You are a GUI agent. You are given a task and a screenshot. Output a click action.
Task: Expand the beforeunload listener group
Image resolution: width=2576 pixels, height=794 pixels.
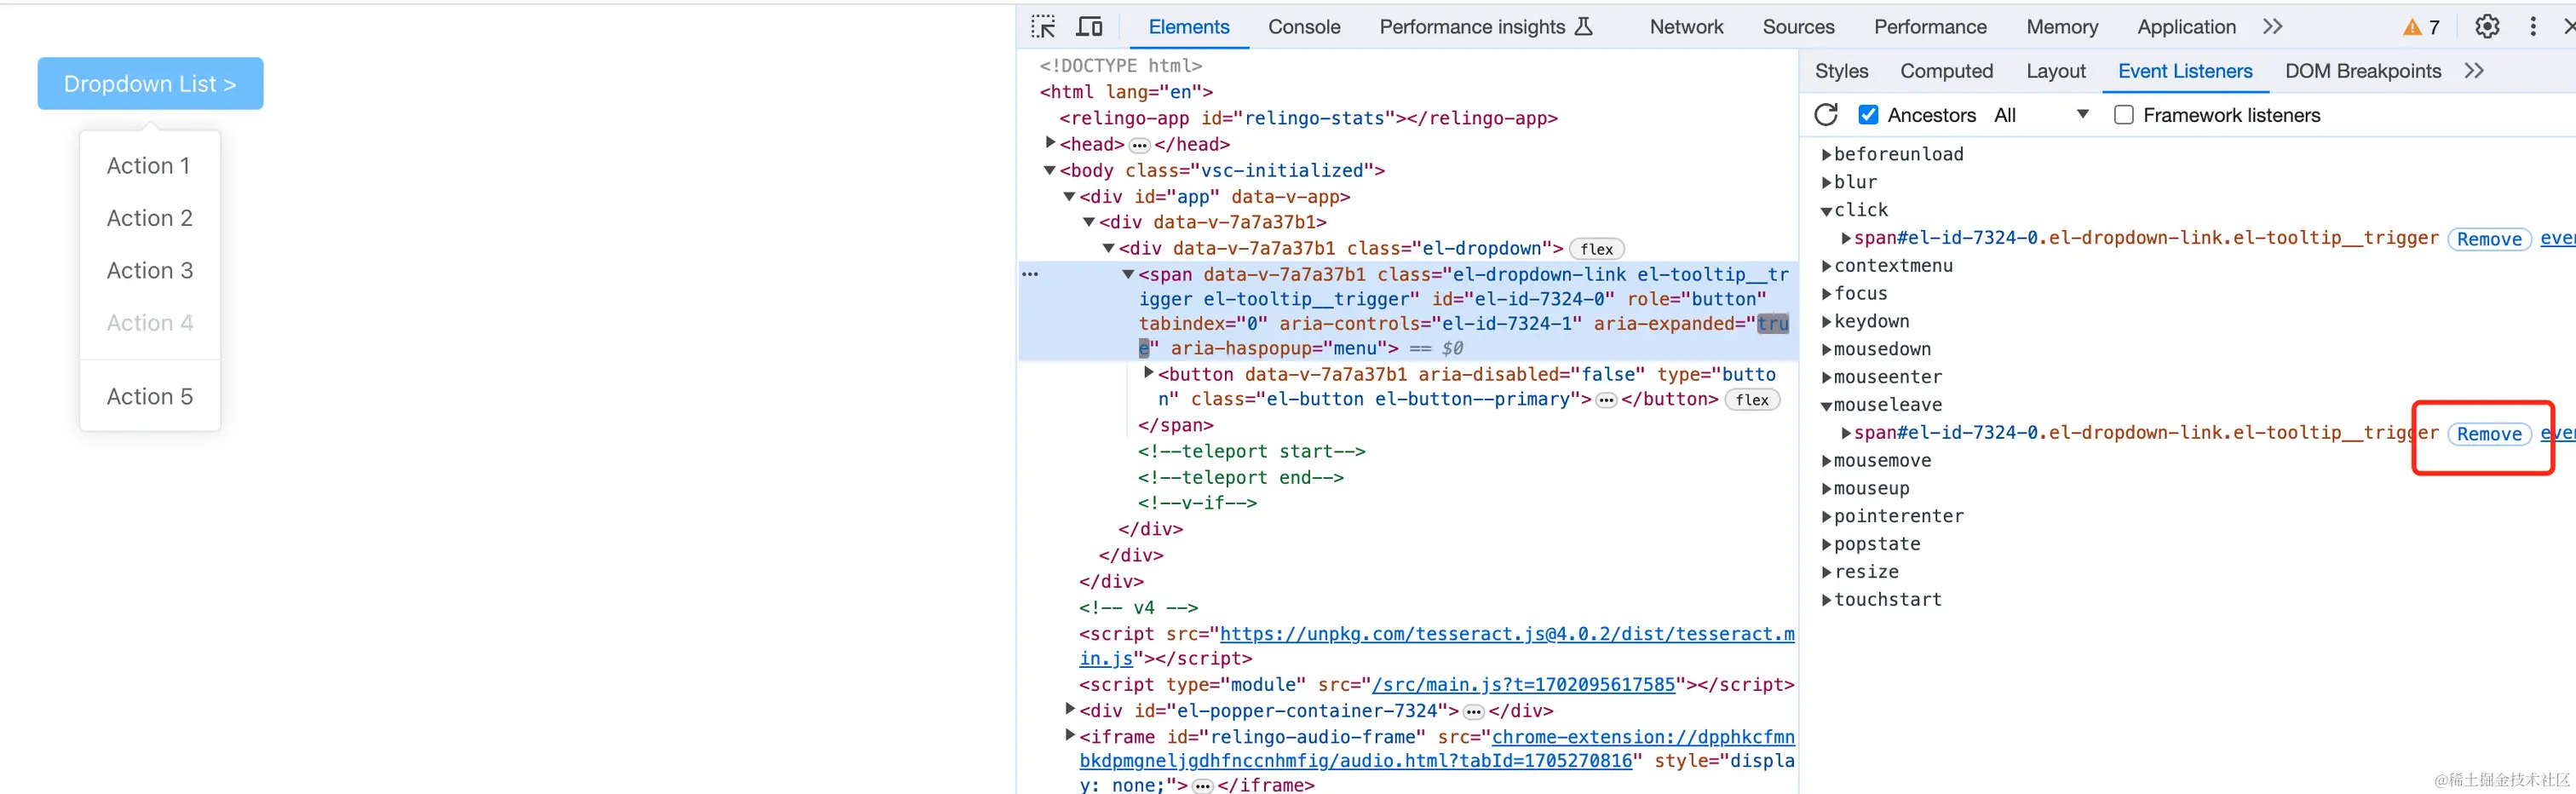coord(1826,155)
